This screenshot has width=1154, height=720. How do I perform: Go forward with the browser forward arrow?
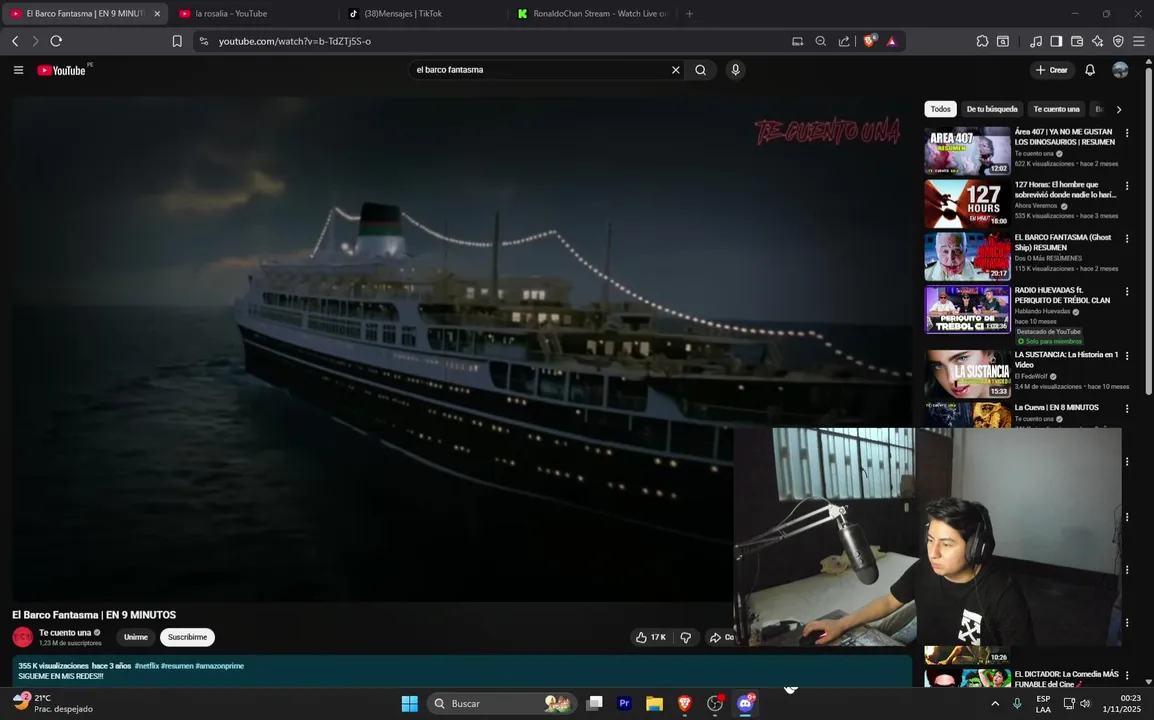(35, 41)
